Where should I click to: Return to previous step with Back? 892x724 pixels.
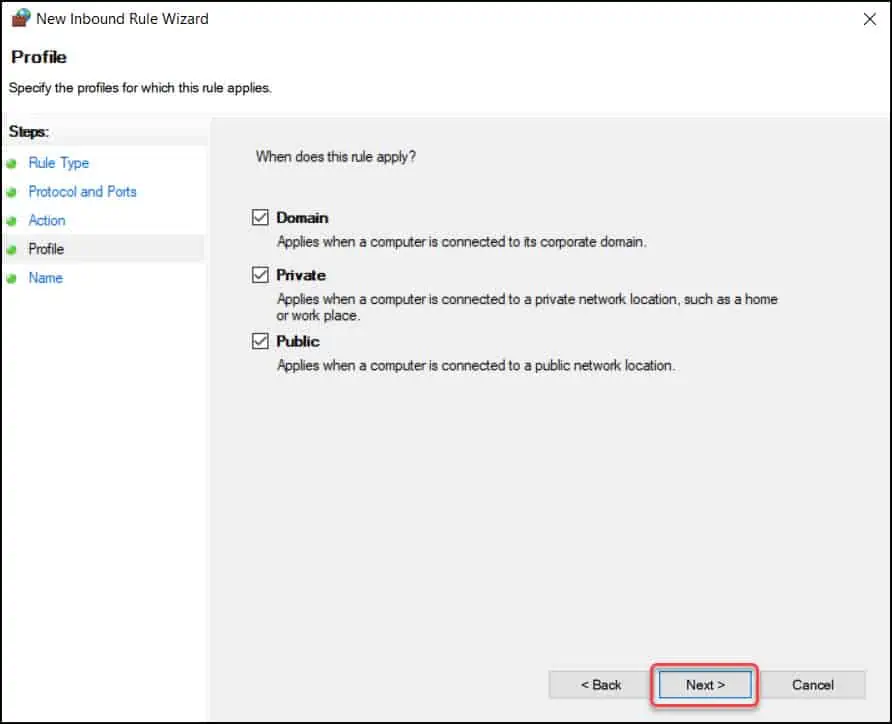600,685
